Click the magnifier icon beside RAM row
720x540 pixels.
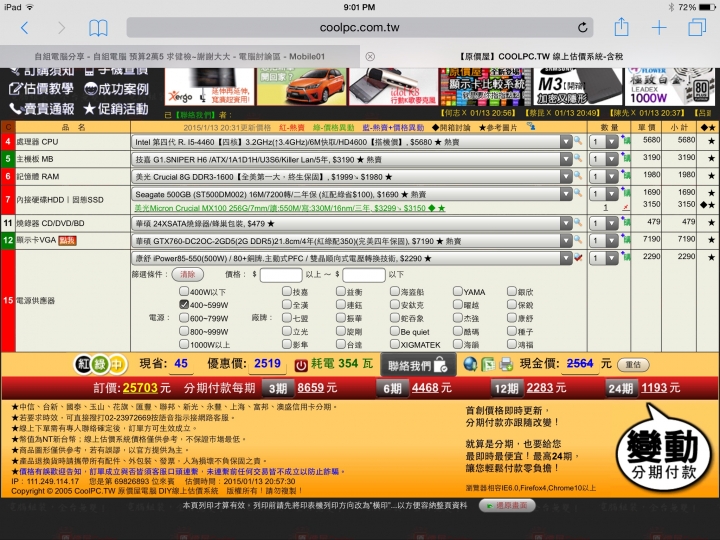(578, 176)
